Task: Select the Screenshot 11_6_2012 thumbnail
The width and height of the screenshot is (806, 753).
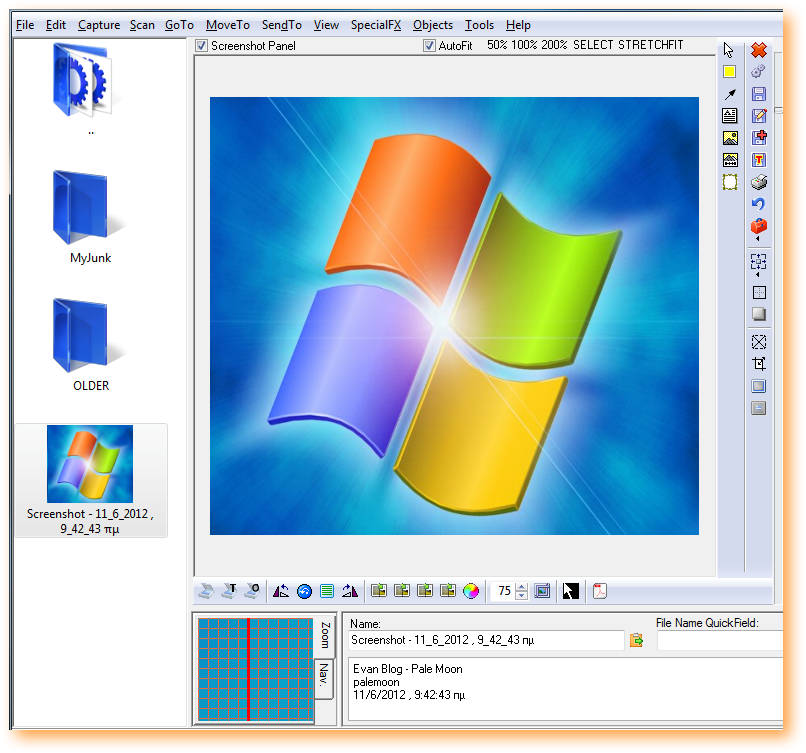Action: (x=91, y=480)
